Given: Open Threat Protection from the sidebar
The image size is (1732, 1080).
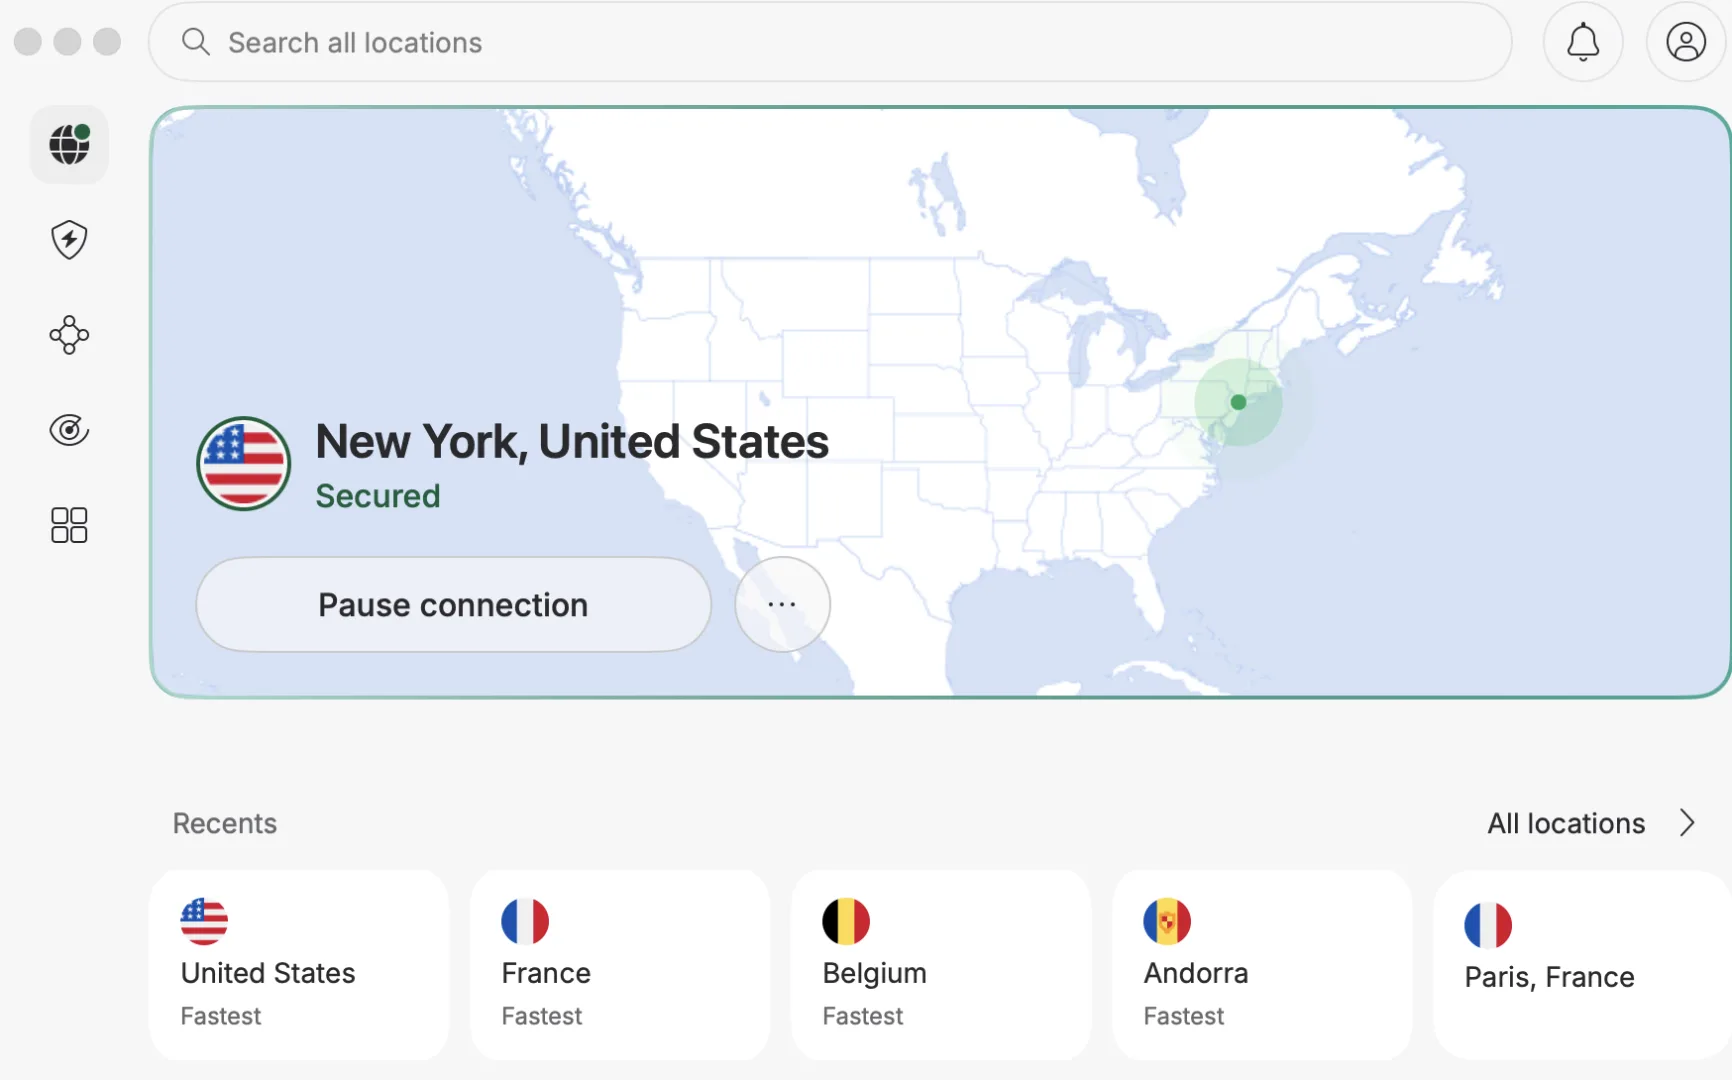Looking at the screenshot, I should point(68,240).
